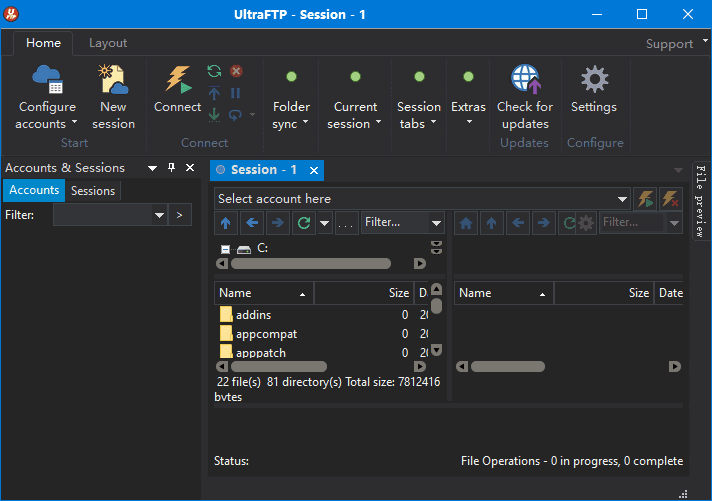Viewport: 712px width, 501px height.
Task: Click disconnect icon beside account selector
Action: (670, 199)
